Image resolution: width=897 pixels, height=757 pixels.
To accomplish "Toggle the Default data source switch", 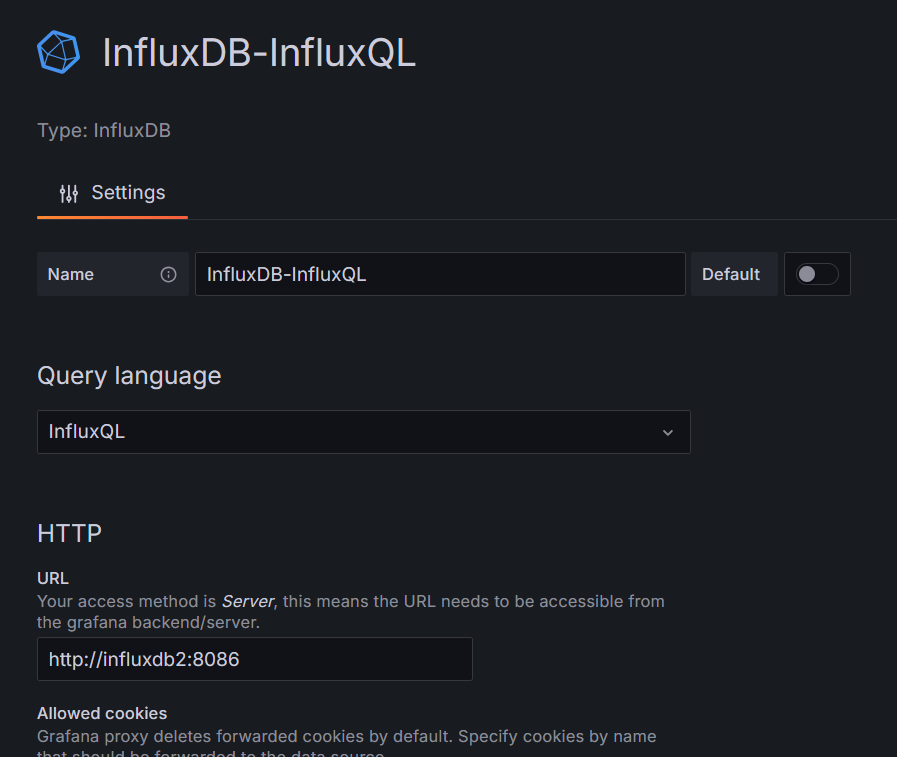I will [817, 274].
